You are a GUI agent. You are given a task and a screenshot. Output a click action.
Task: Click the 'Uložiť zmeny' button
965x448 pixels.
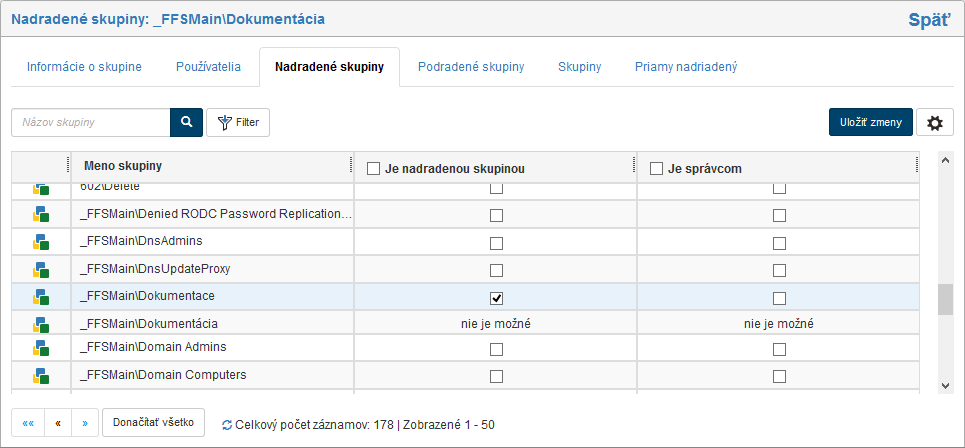pyautogui.click(x=870, y=122)
